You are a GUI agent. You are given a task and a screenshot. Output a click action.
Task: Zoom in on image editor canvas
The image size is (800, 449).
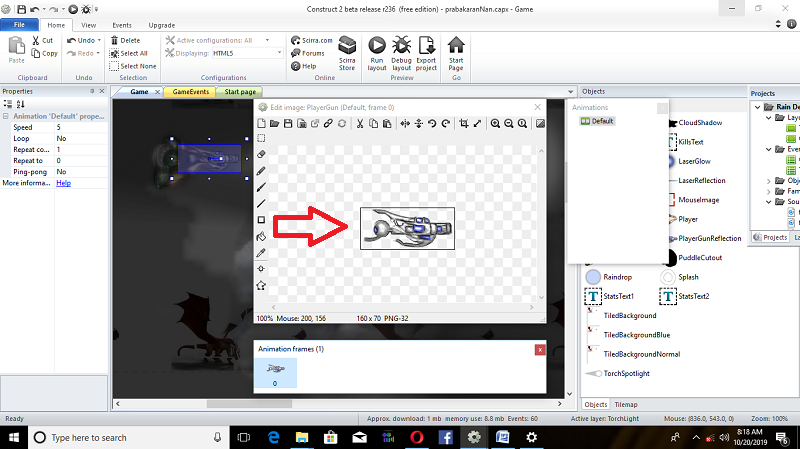pos(495,123)
